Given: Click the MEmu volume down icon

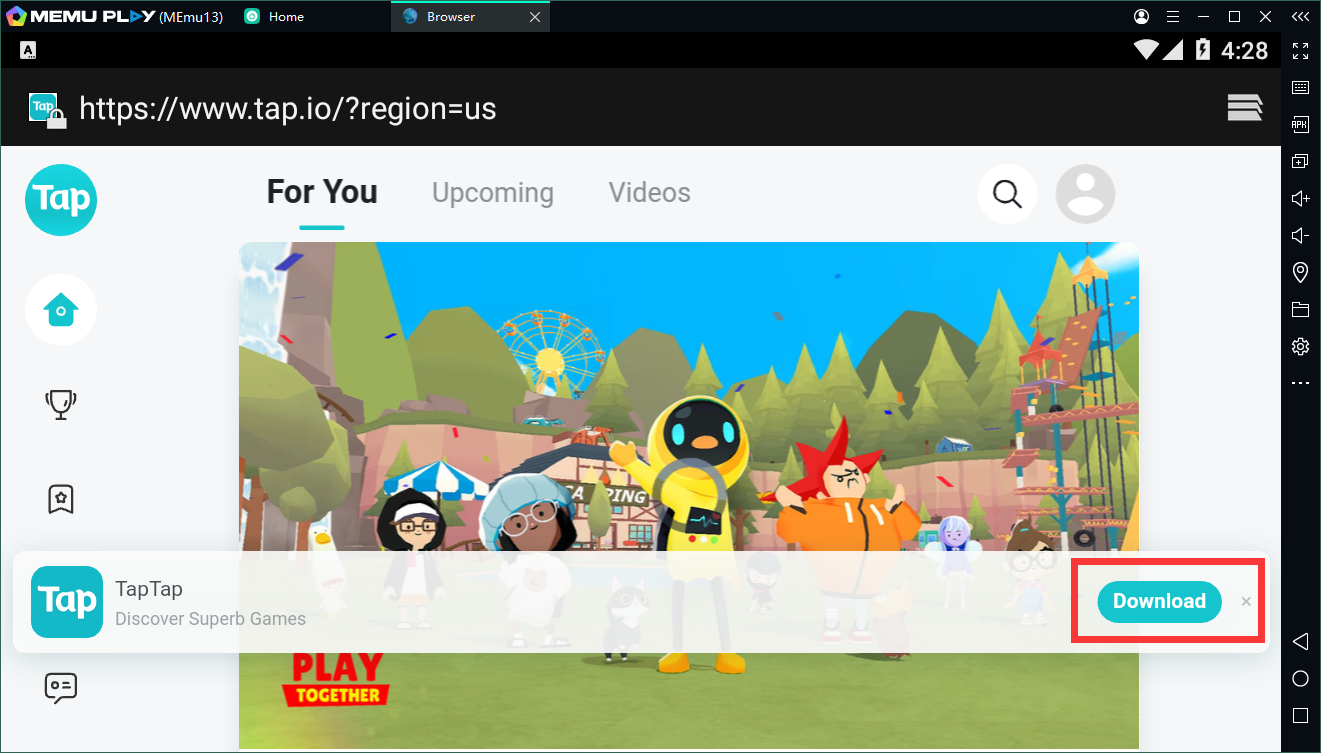Looking at the screenshot, I should tap(1300, 235).
